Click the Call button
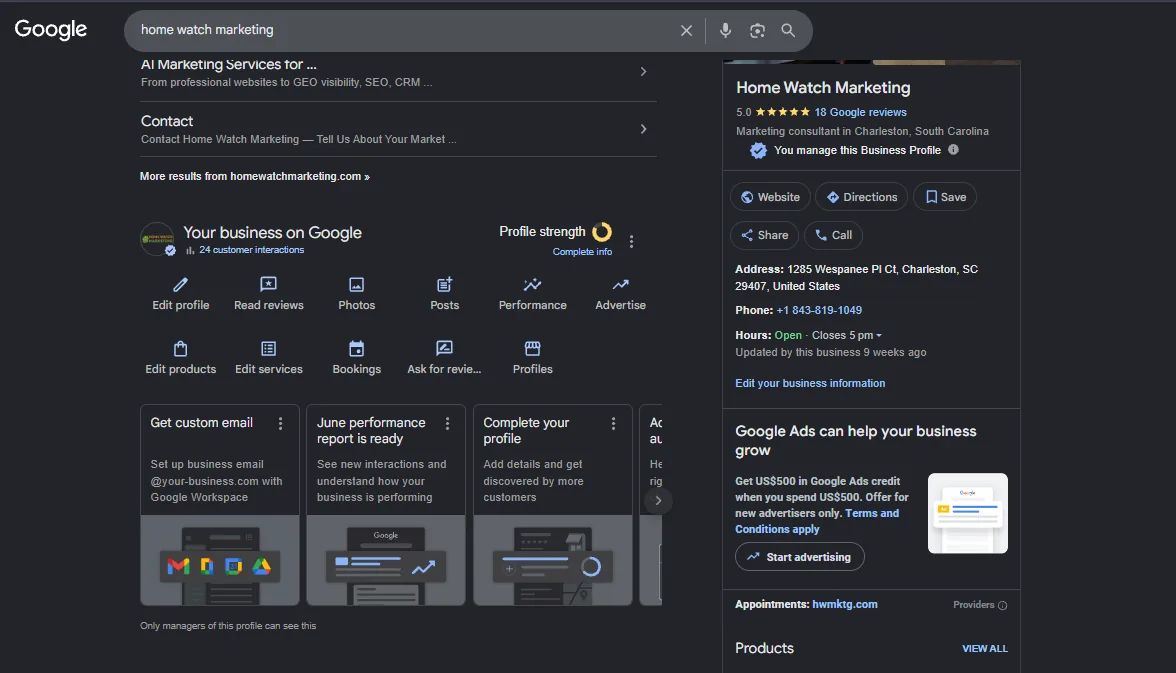 (x=833, y=235)
